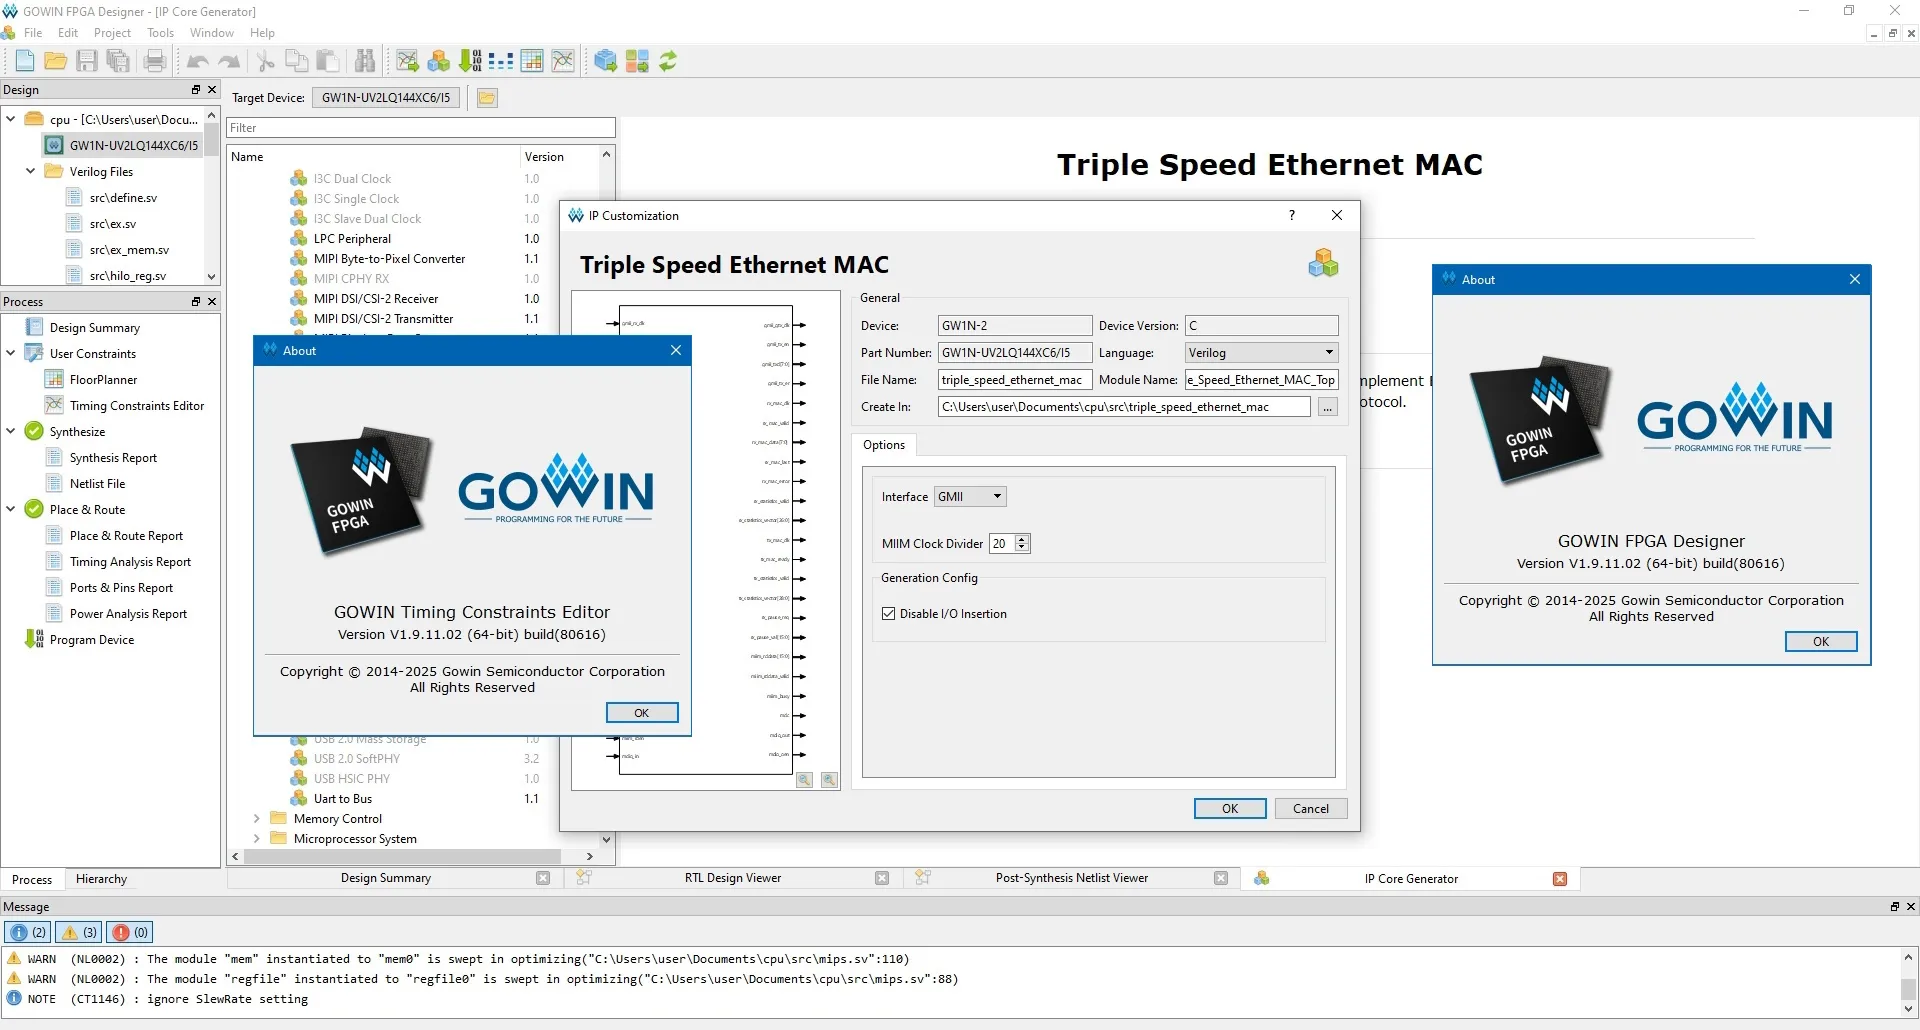Viewport: 1920px width, 1030px height.
Task: Switch to the RTL Design Viewer tab
Action: 732,878
